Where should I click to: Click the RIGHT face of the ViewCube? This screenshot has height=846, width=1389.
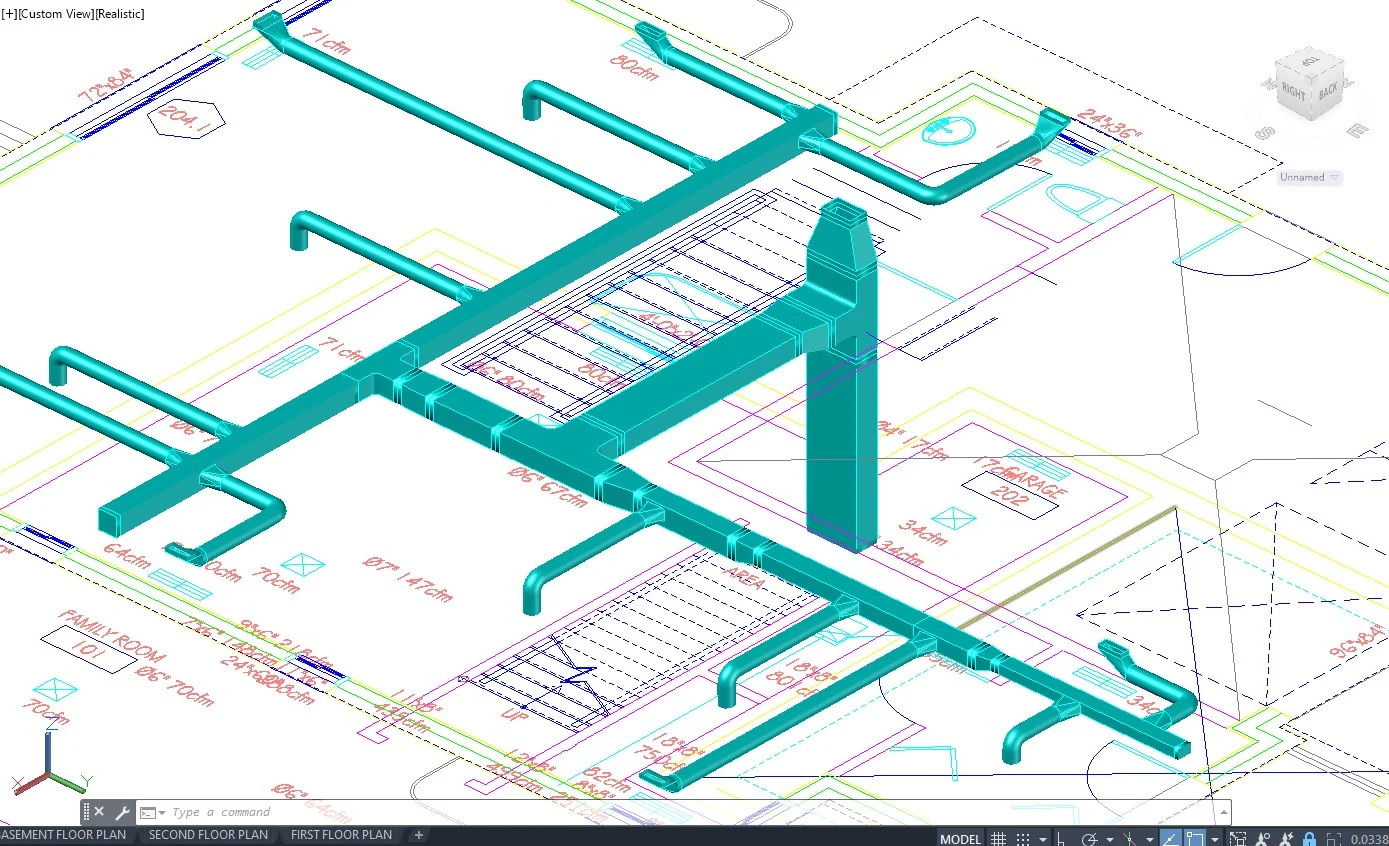pyautogui.click(x=1294, y=93)
